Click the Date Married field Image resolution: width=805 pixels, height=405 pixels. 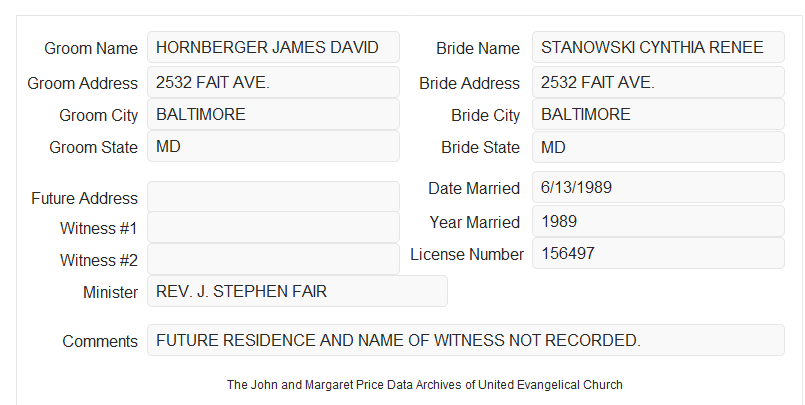click(x=658, y=187)
